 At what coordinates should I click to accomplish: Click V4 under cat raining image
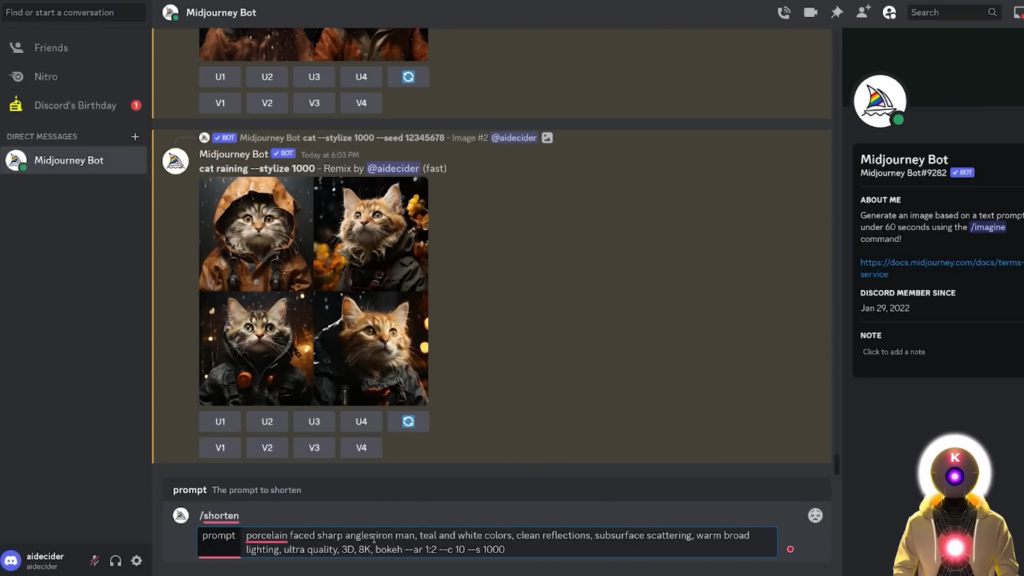pos(361,448)
